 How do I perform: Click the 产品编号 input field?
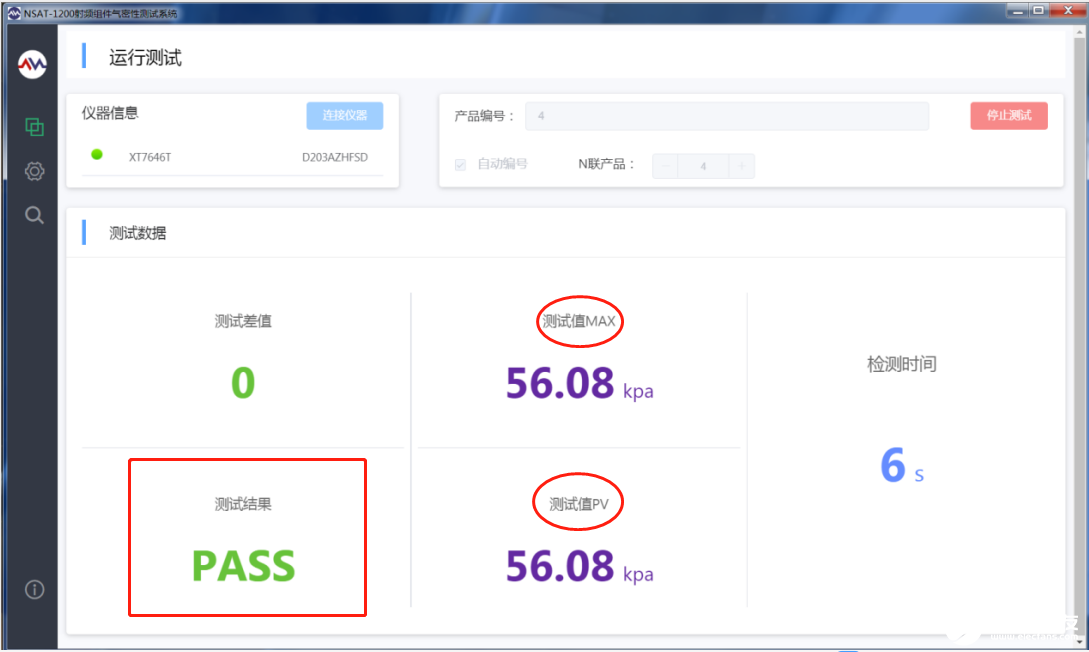(x=726, y=116)
